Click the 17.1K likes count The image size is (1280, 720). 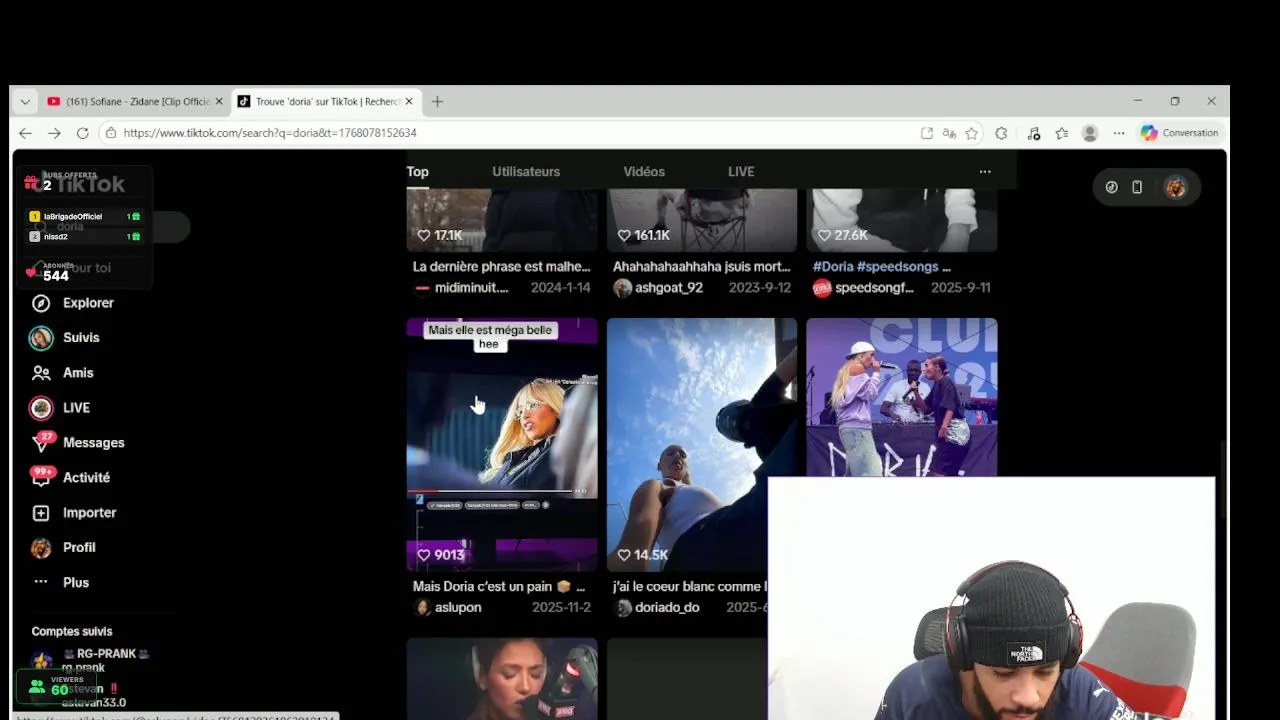coord(448,235)
